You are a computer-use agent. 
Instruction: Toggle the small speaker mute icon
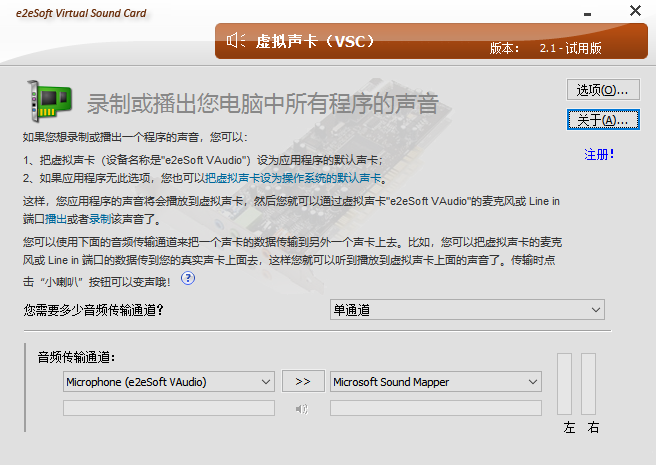tap(302, 408)
